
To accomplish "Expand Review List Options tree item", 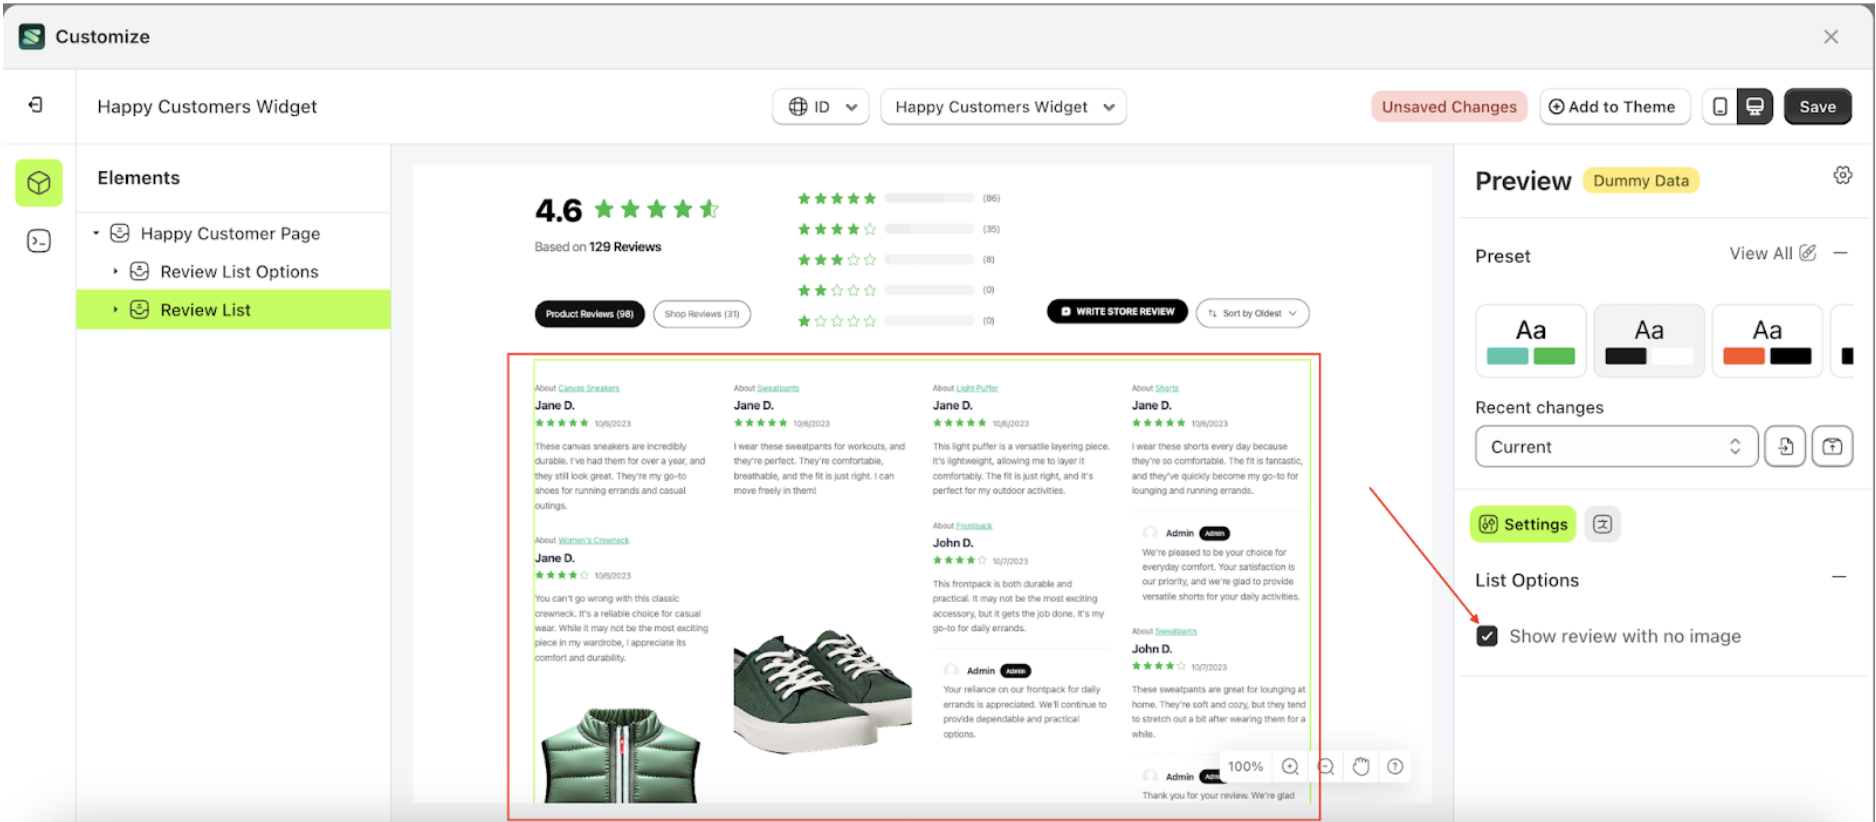I will [x=115, y=272].
